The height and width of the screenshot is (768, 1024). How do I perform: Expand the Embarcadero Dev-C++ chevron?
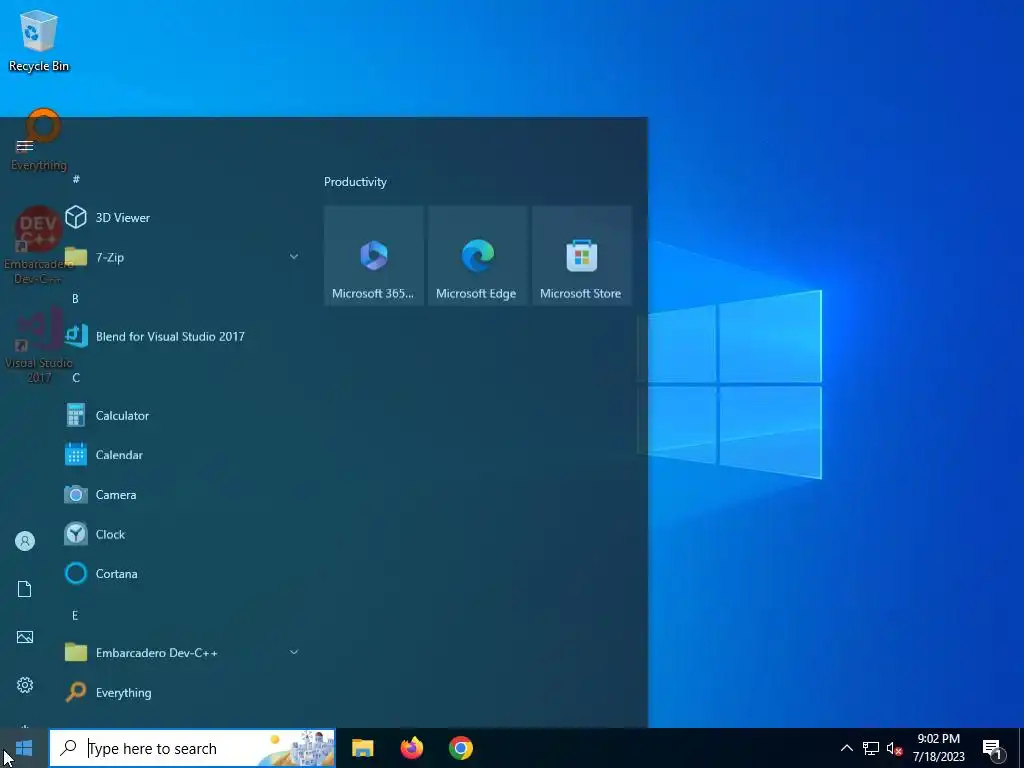tap(294, 652)
